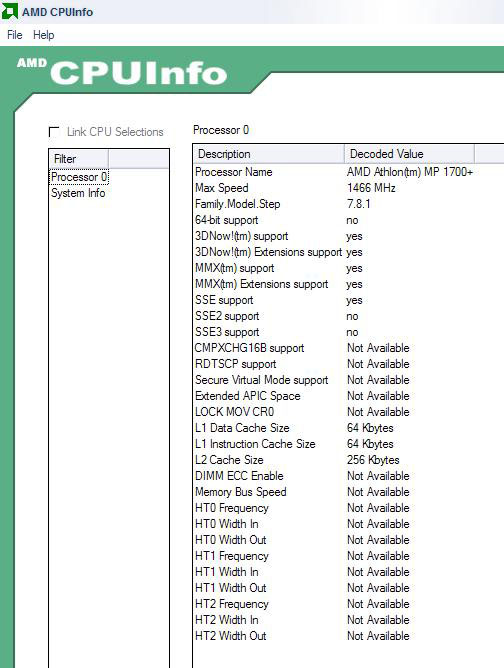Click the 1466 MHz value
This screenshot has width=504, height=668.
click(371, 188)
